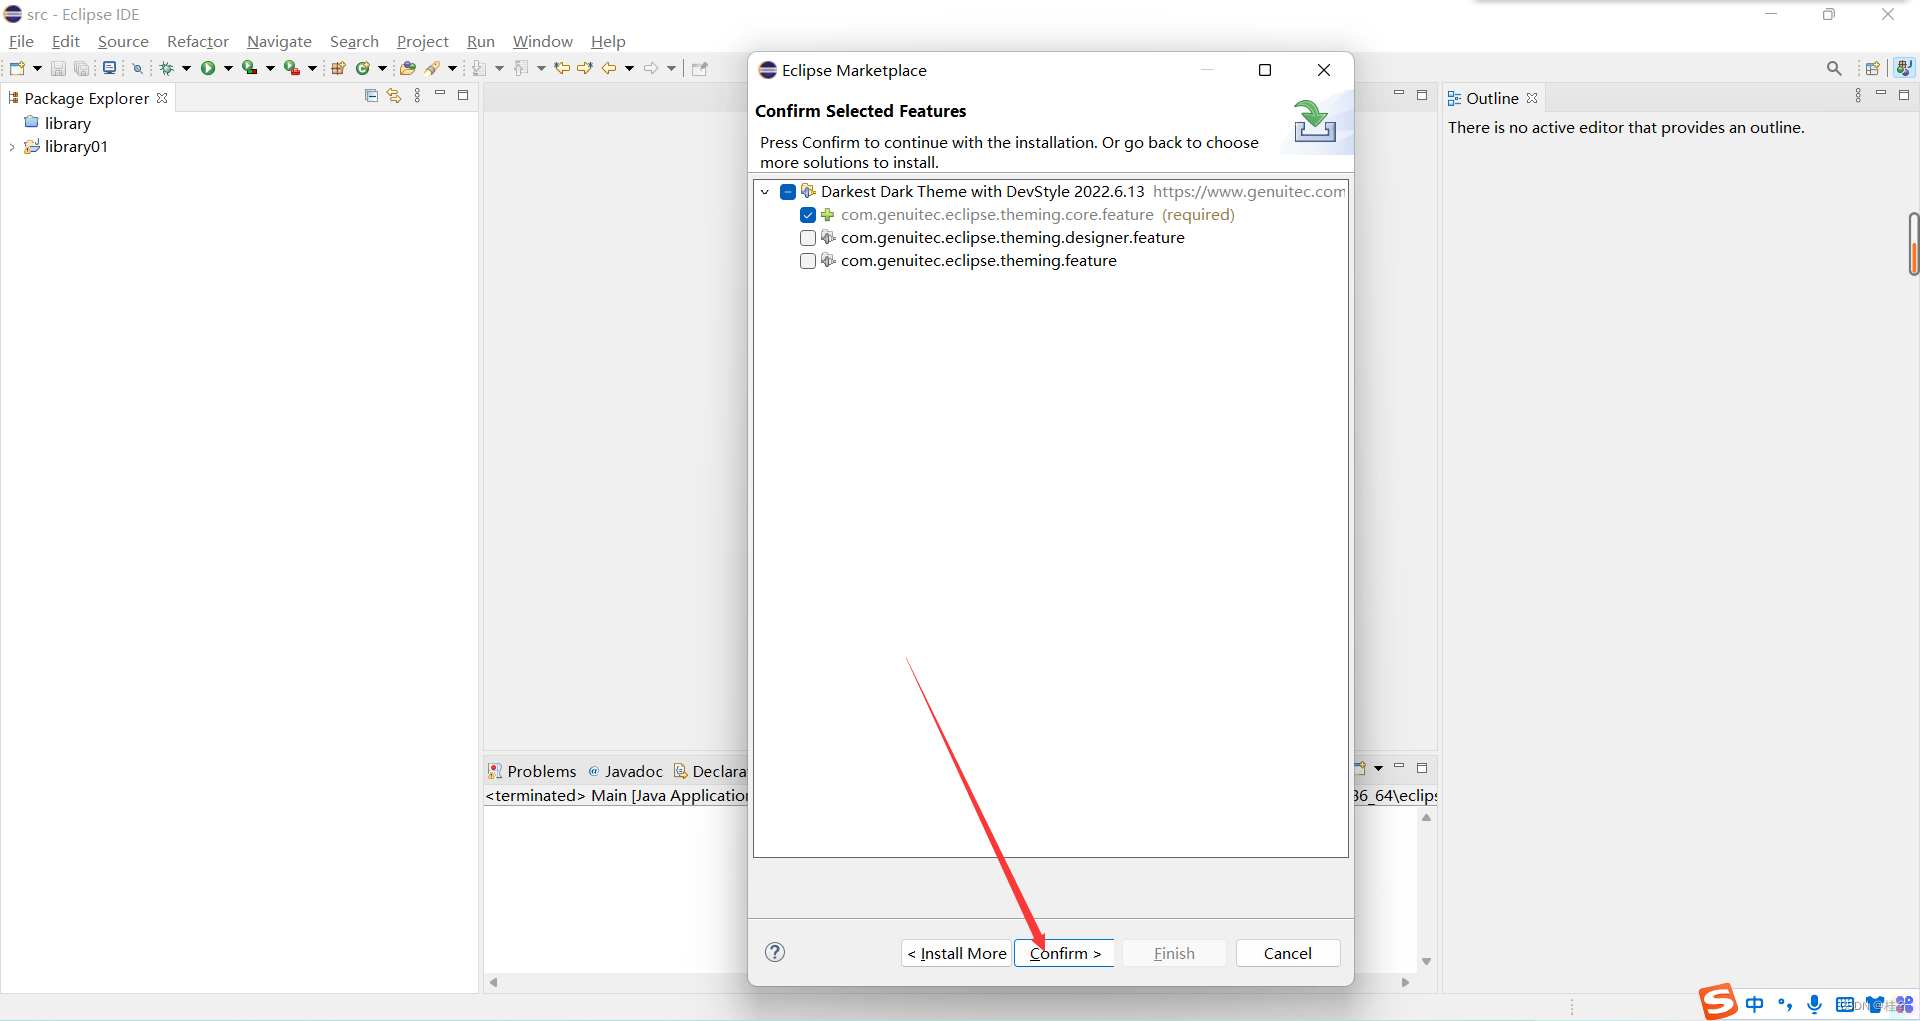Click the Save All toolbar icon
This screenshot has width=1920, height=1021.
[x=82, y=68]
